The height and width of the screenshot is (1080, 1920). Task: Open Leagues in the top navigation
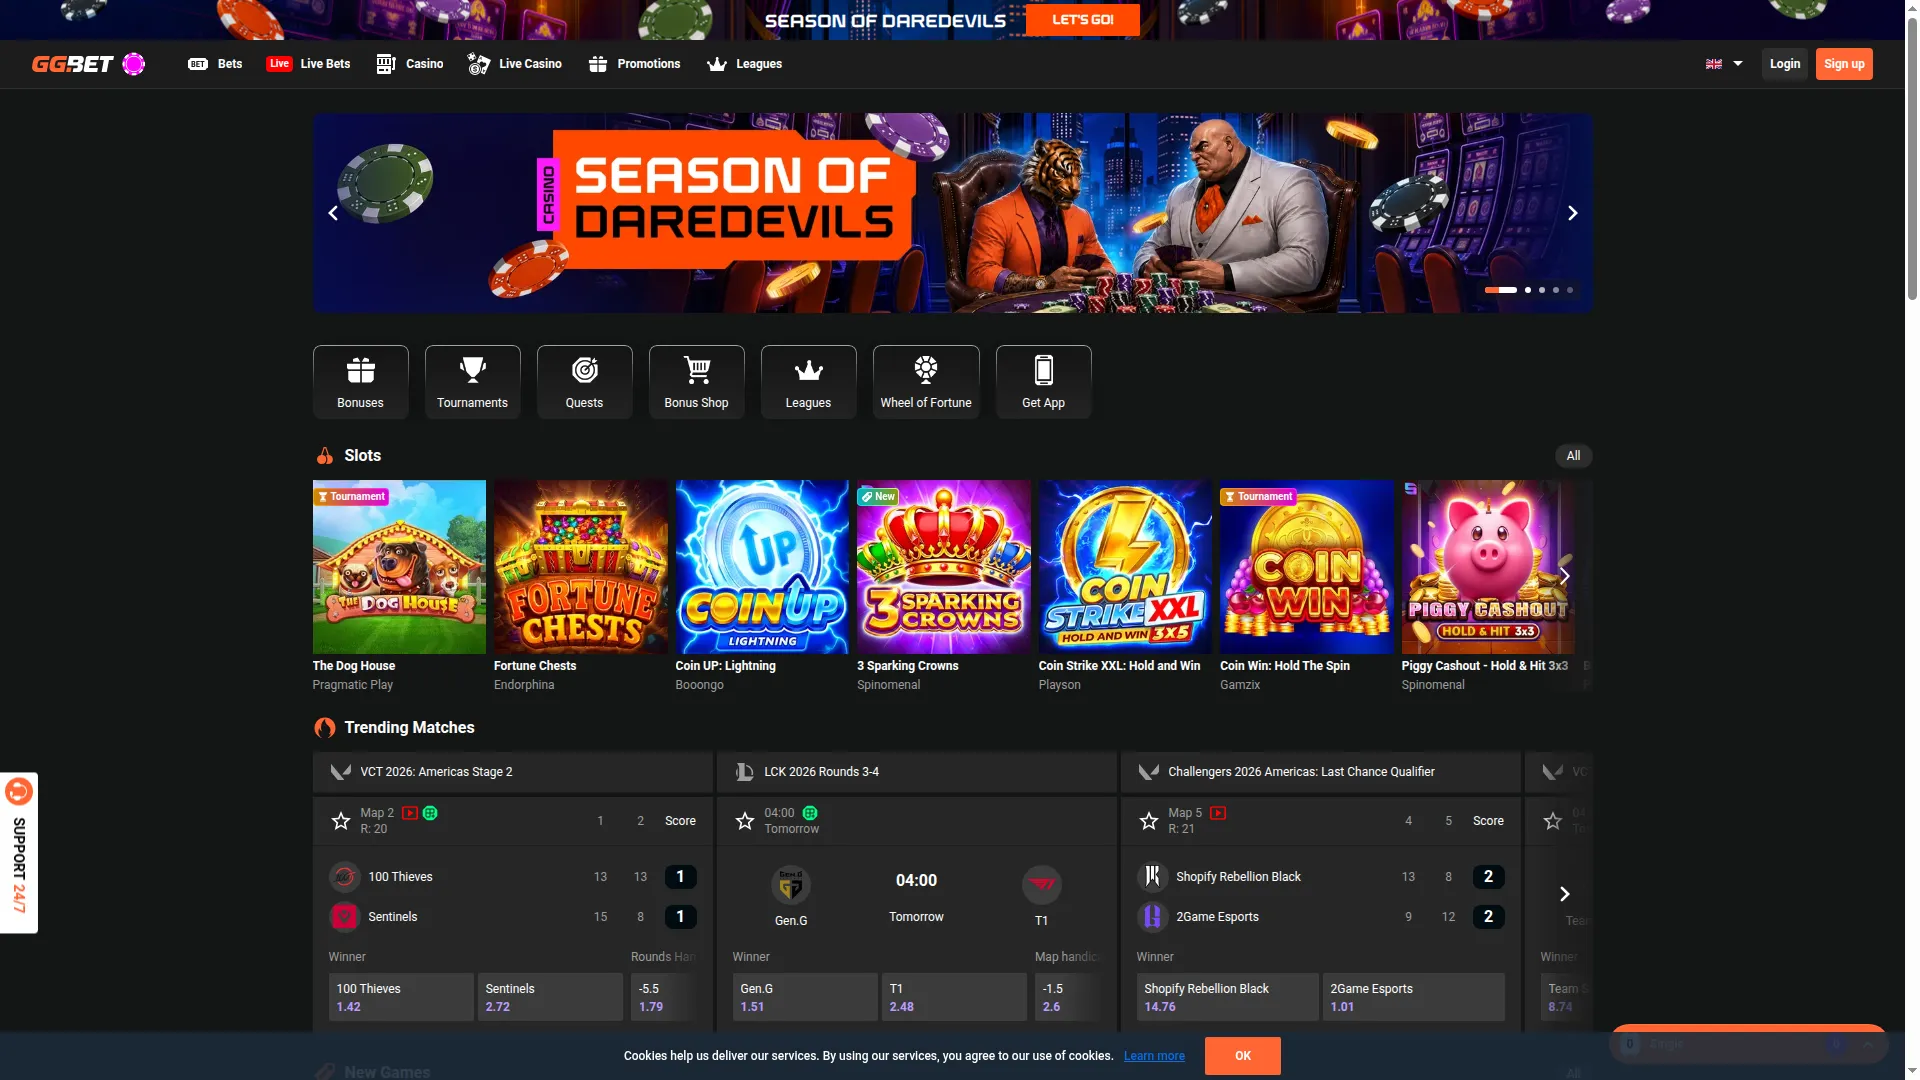tap(745, 64)
